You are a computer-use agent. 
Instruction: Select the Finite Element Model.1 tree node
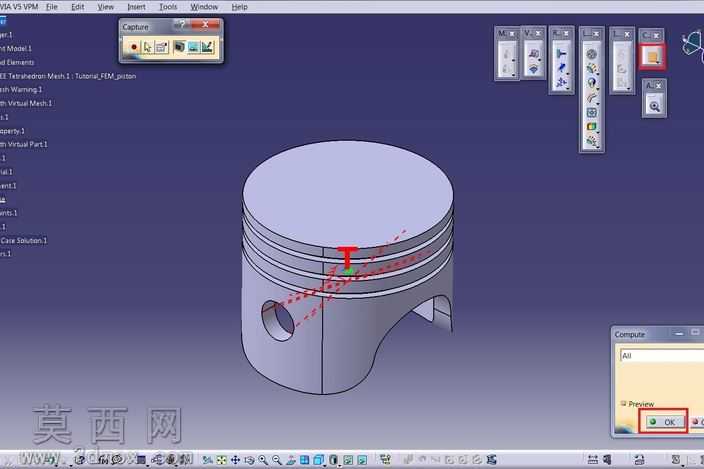[x=16, y=48]
